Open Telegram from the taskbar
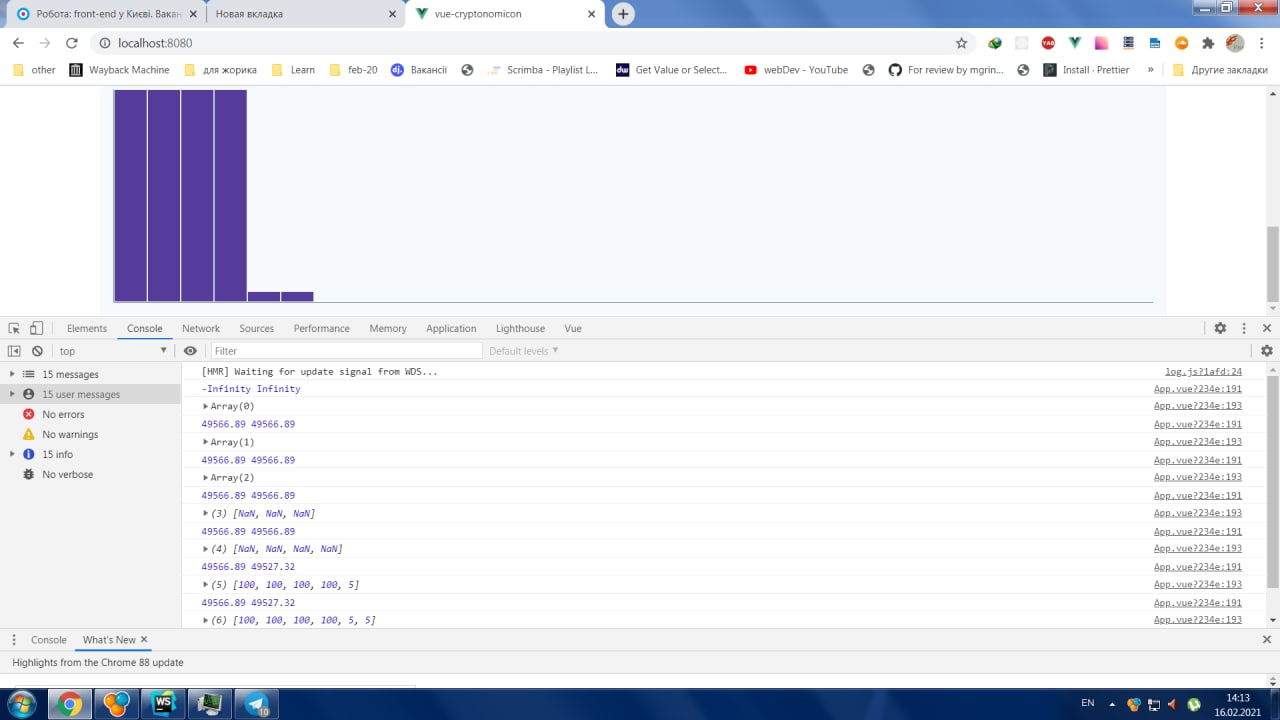Screen dimensions: 1280x720 pos(257,704)
